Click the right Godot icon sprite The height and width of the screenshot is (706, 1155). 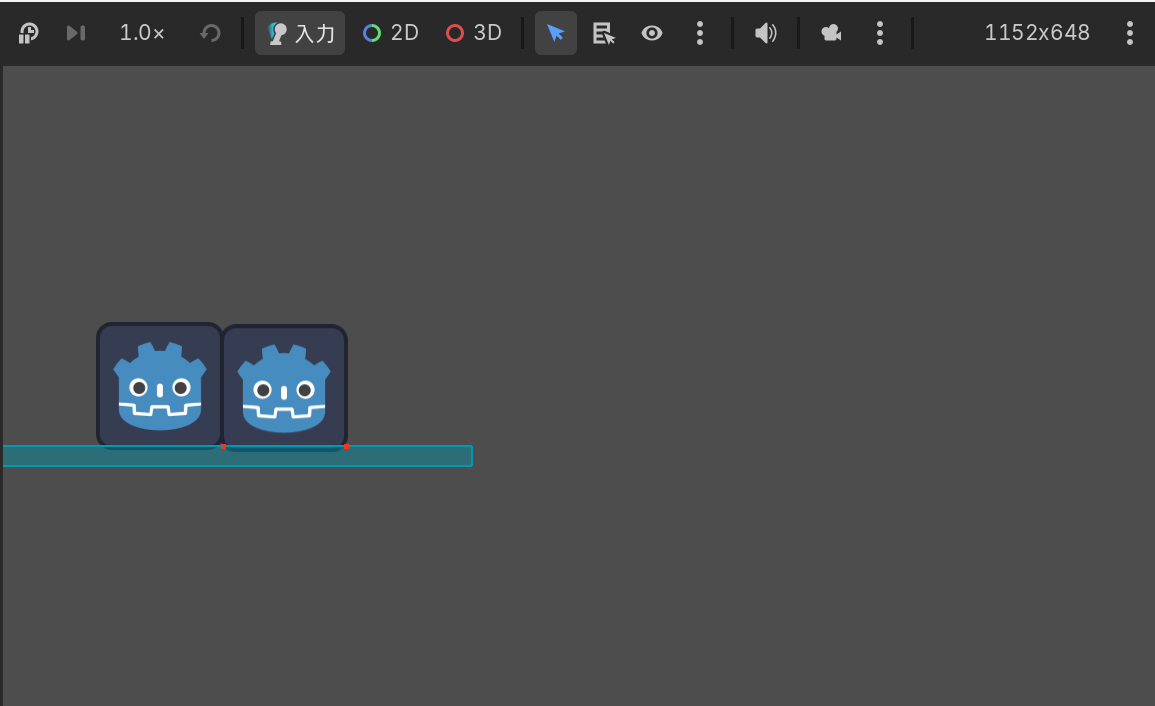click(x=284, y=388)
